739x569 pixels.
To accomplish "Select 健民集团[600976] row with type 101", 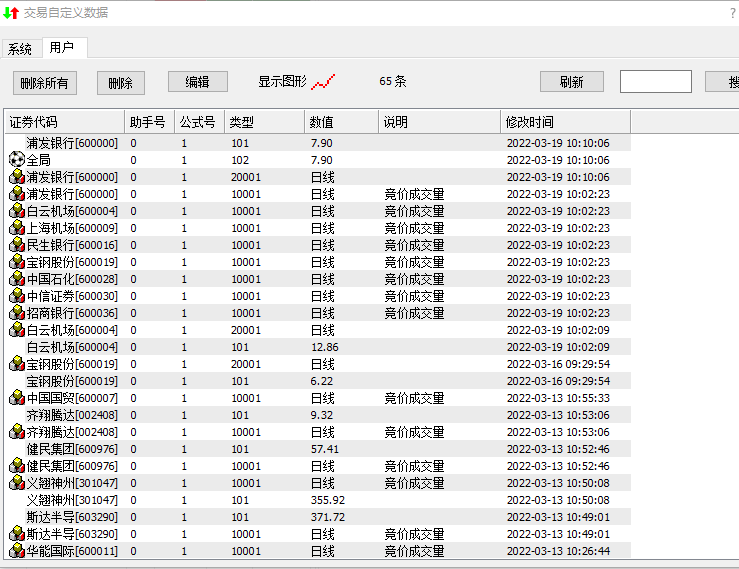I will coord(318,449).
